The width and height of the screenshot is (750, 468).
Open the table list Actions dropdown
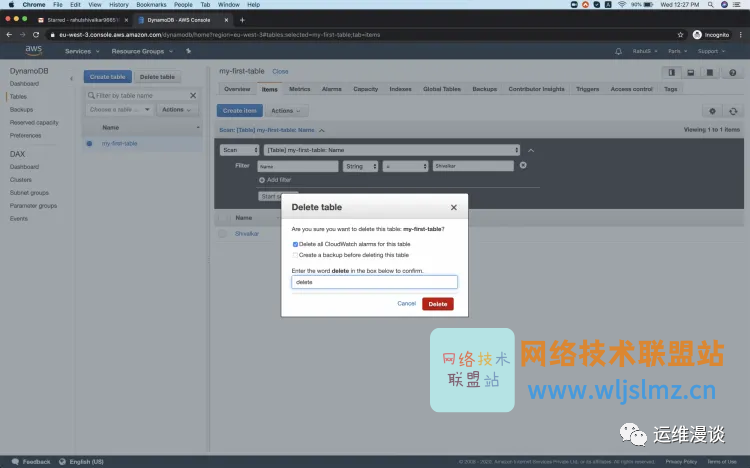pyautogui.click(x=176, y=110)
